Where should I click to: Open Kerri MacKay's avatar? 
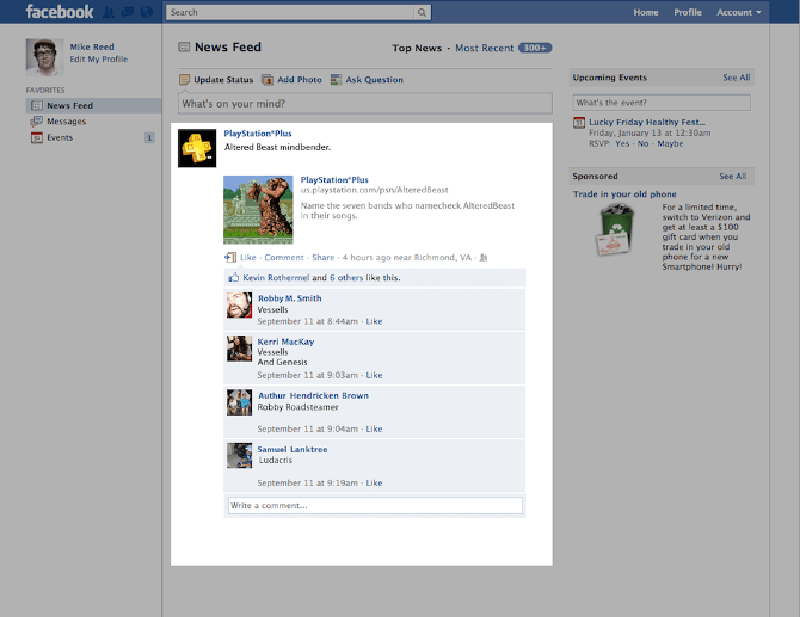coord(239,349)
